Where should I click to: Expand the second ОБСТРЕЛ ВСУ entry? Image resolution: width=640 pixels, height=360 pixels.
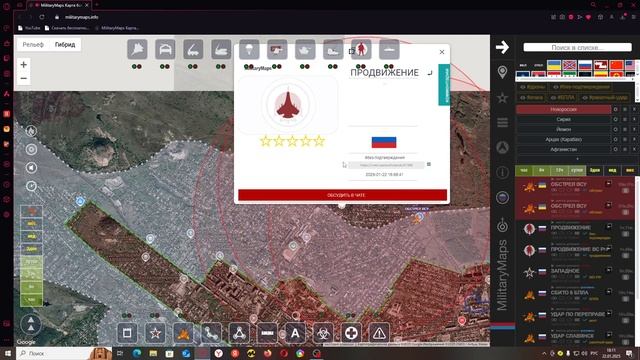pyautogui.click(x=609, y=205)
